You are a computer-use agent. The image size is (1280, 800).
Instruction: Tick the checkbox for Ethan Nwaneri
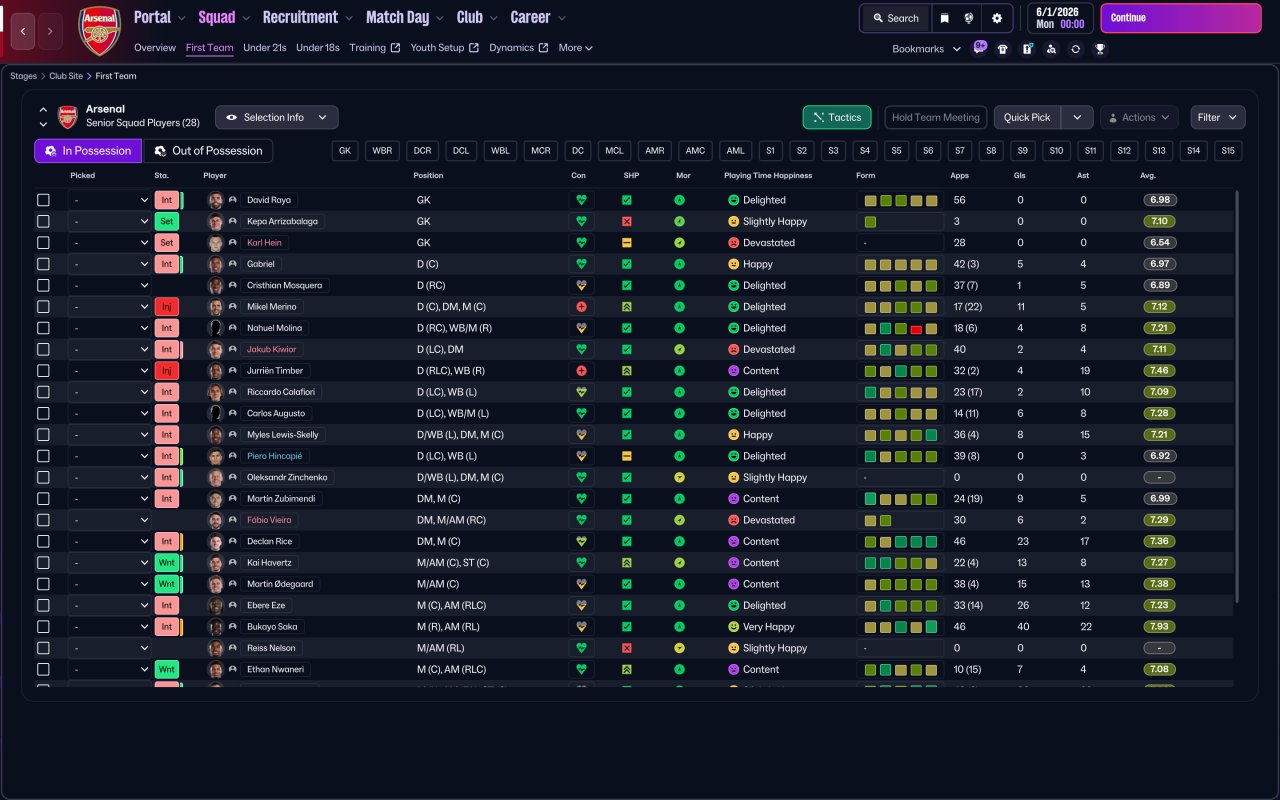[43, 669]
